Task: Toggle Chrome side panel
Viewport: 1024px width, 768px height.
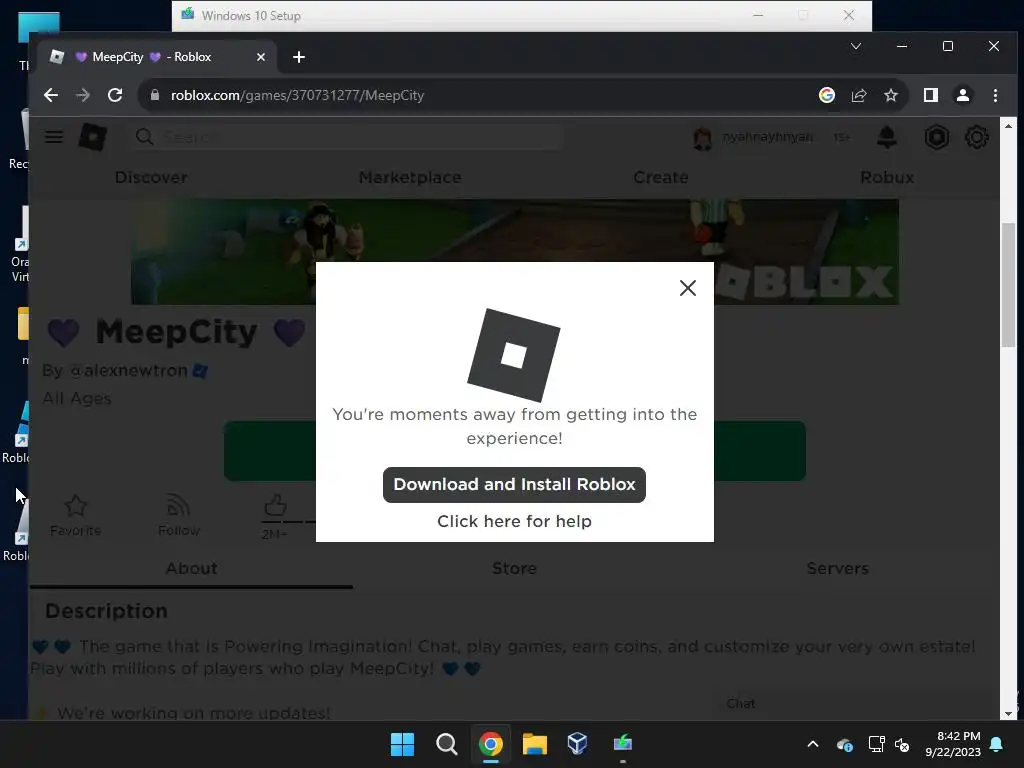Action: (x=931, y=95)
